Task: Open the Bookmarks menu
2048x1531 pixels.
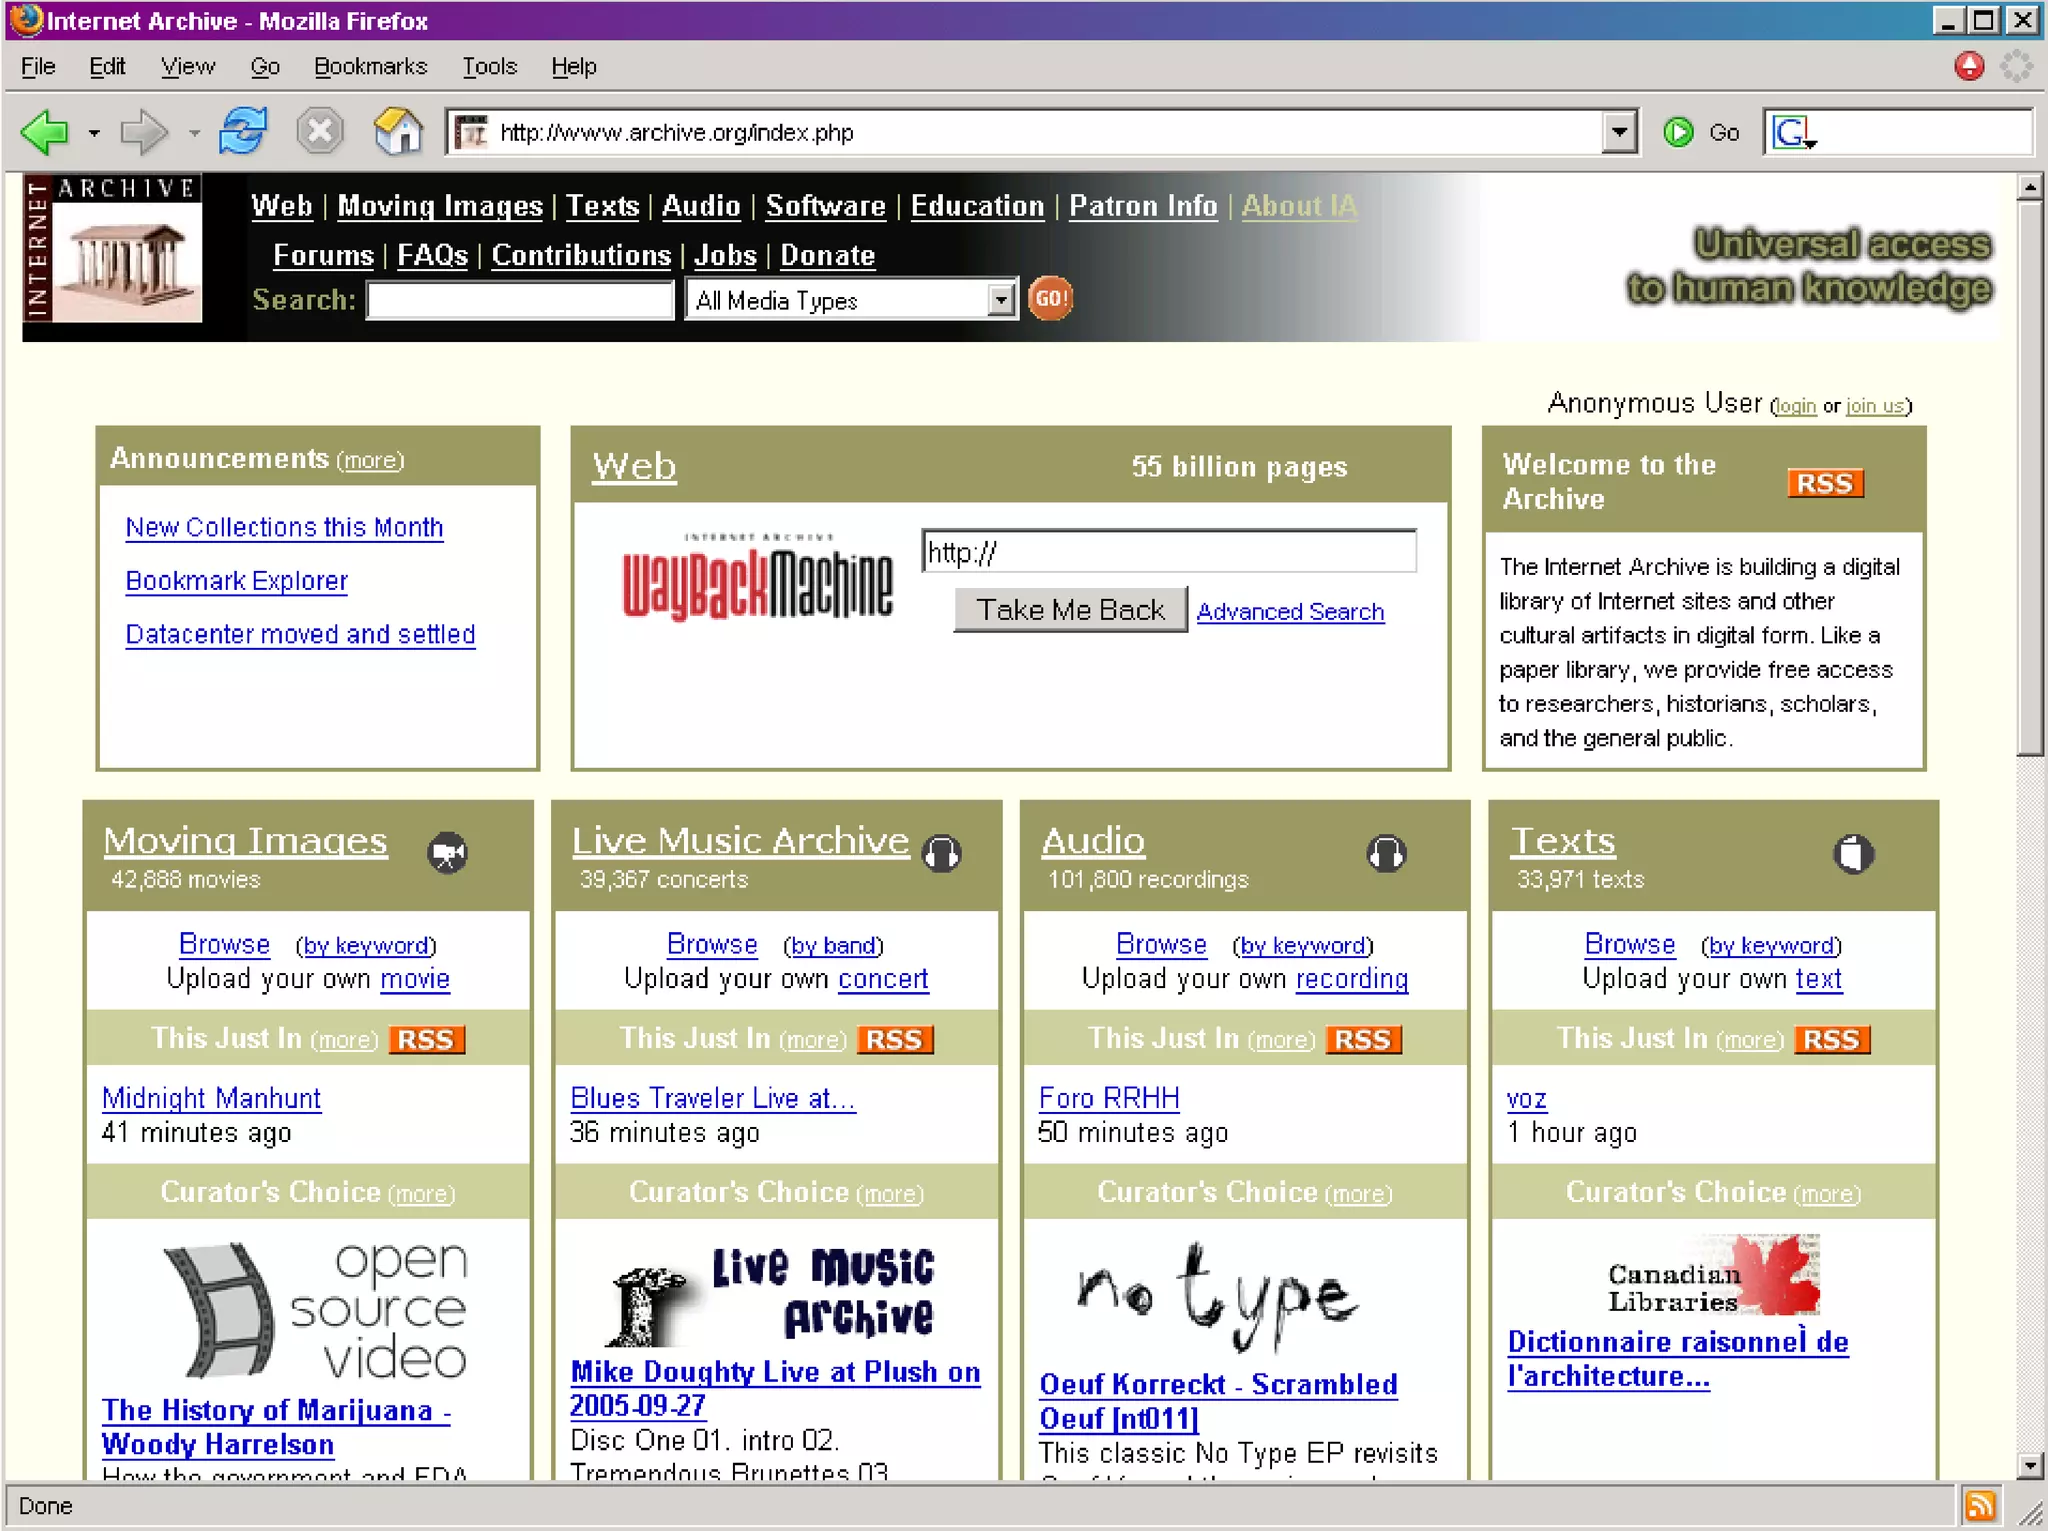Action: coord(370,66)
